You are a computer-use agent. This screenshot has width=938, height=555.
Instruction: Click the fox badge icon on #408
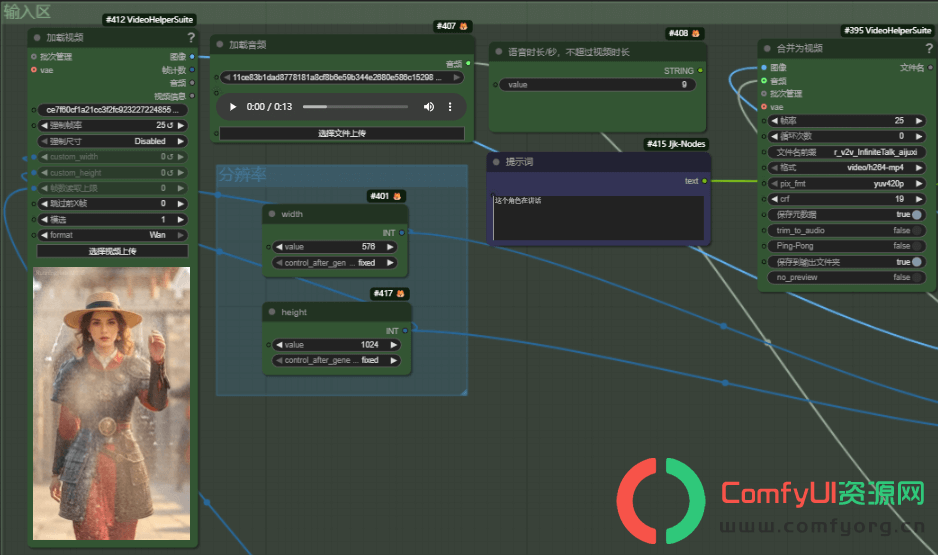pos(695,33)
